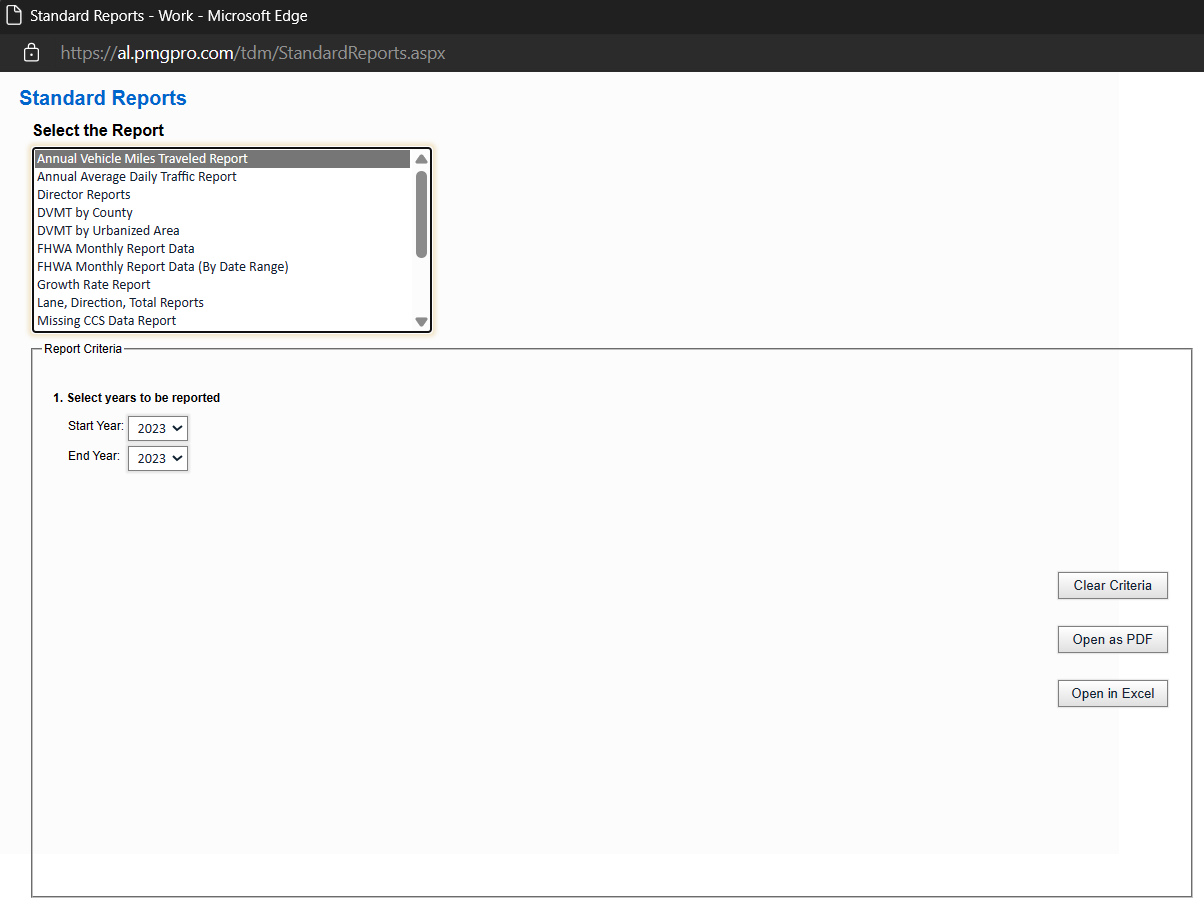
Task: Select Annual Vehicle Miles Traveled Report
Action: (x=222, y=159)
